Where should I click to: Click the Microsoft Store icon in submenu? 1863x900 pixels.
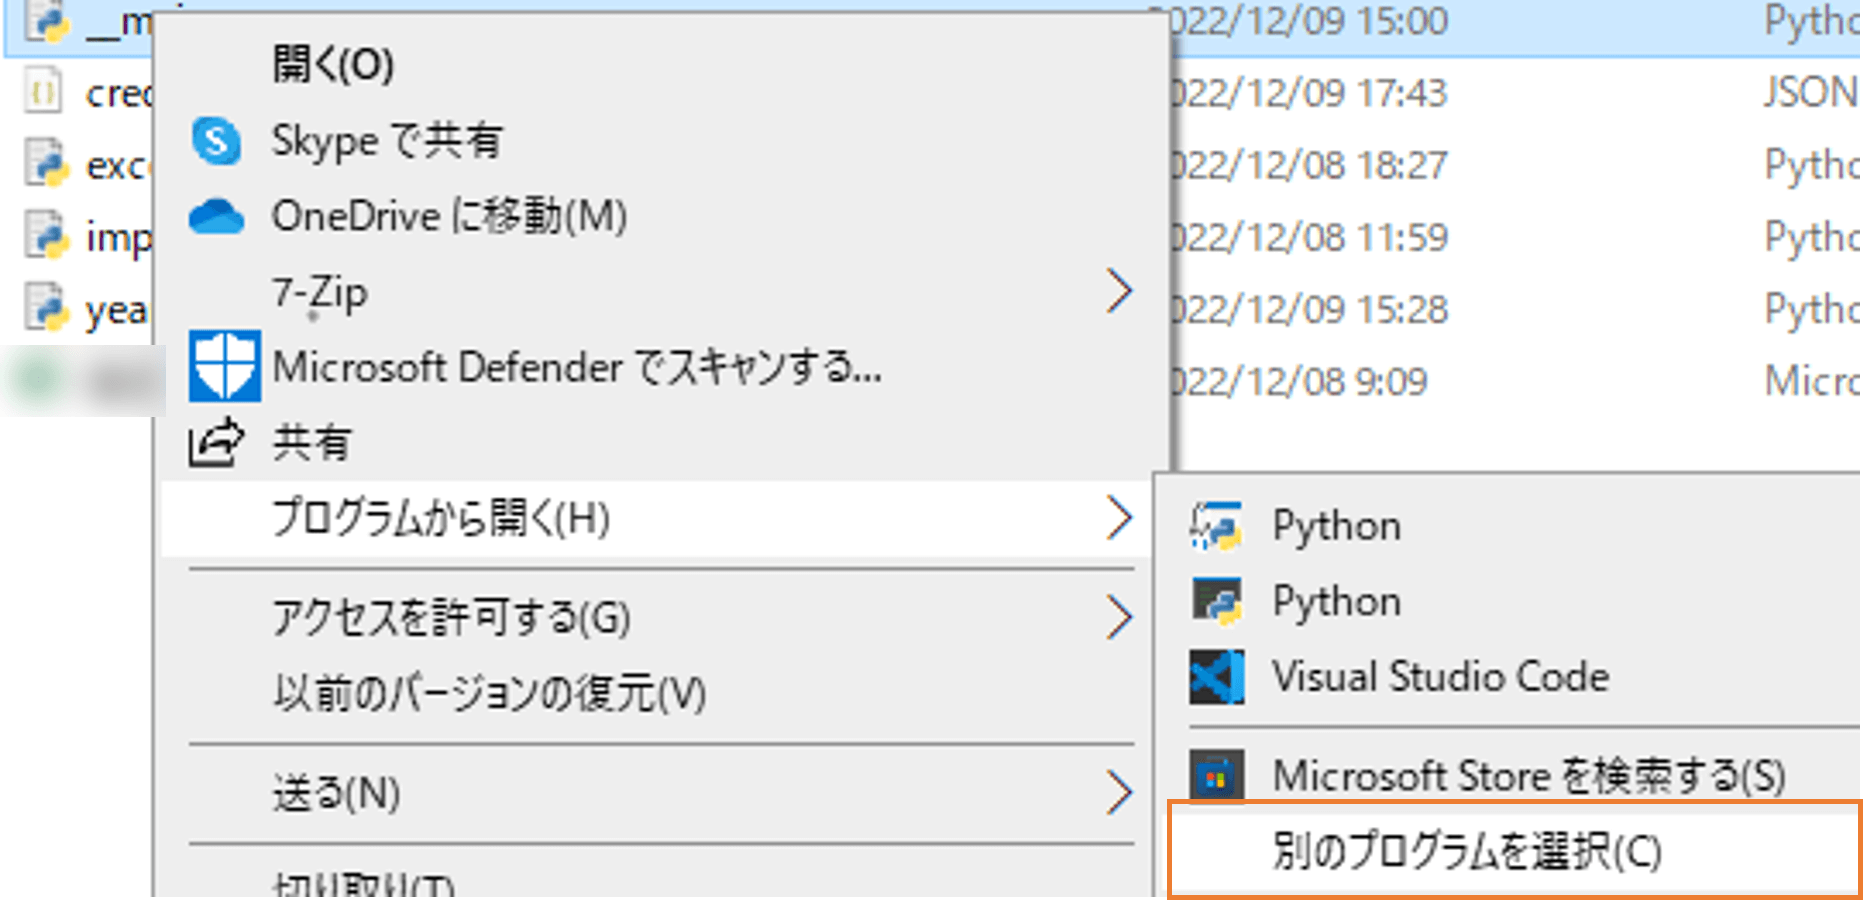point(1217,776)
